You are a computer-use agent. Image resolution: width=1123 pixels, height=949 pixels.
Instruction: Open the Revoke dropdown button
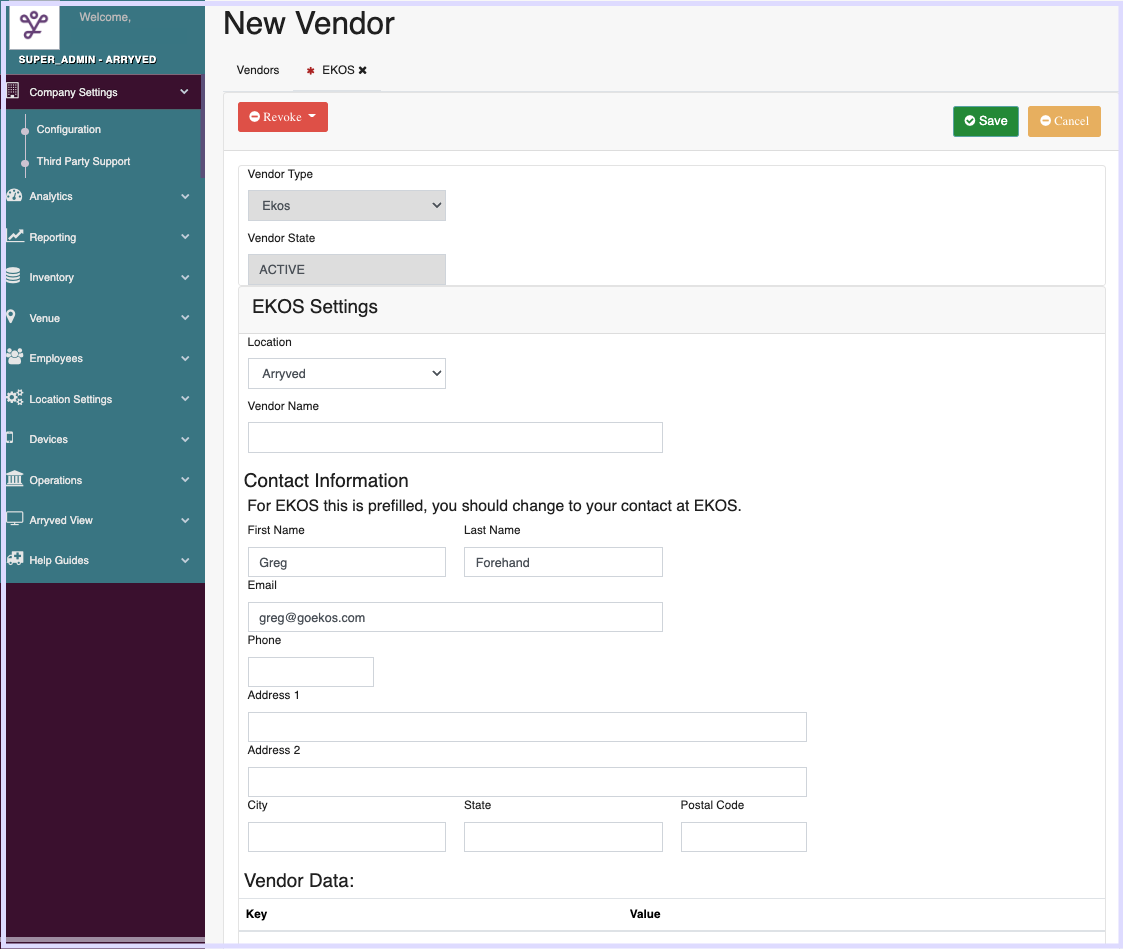(283, 117)
